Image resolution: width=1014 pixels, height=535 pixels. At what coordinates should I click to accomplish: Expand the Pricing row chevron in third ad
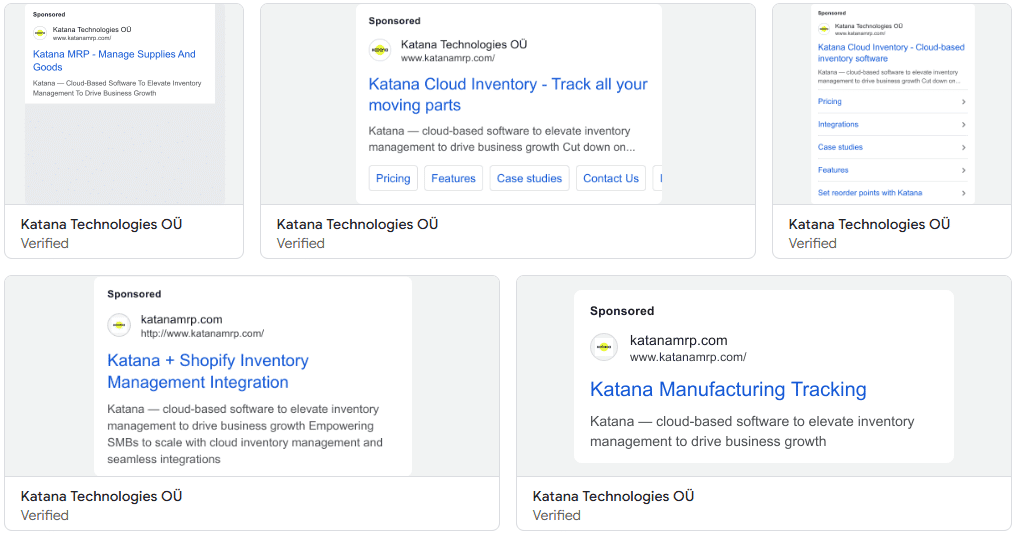tap(963, 102)
